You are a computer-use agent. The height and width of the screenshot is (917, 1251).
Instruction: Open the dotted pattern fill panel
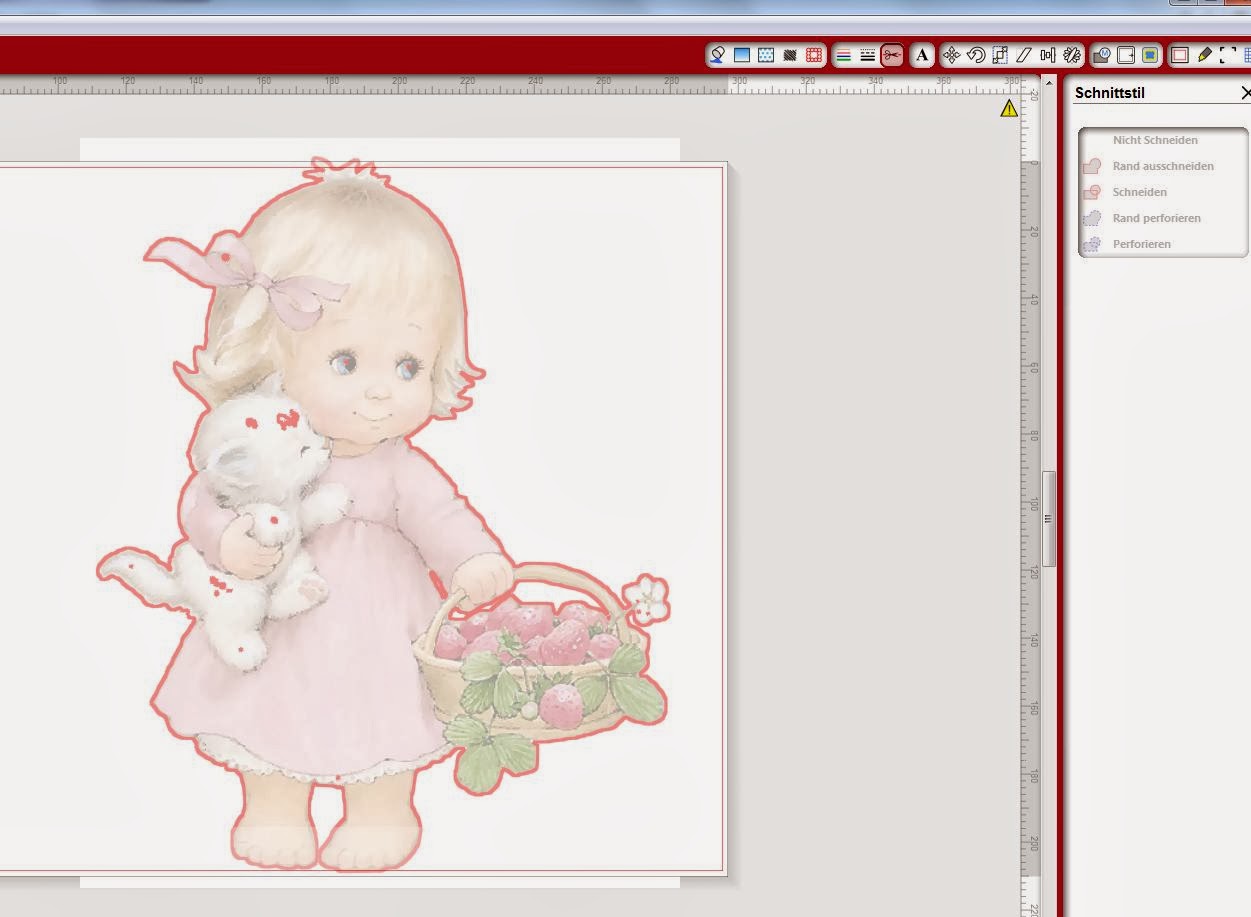tap(766, 55)
